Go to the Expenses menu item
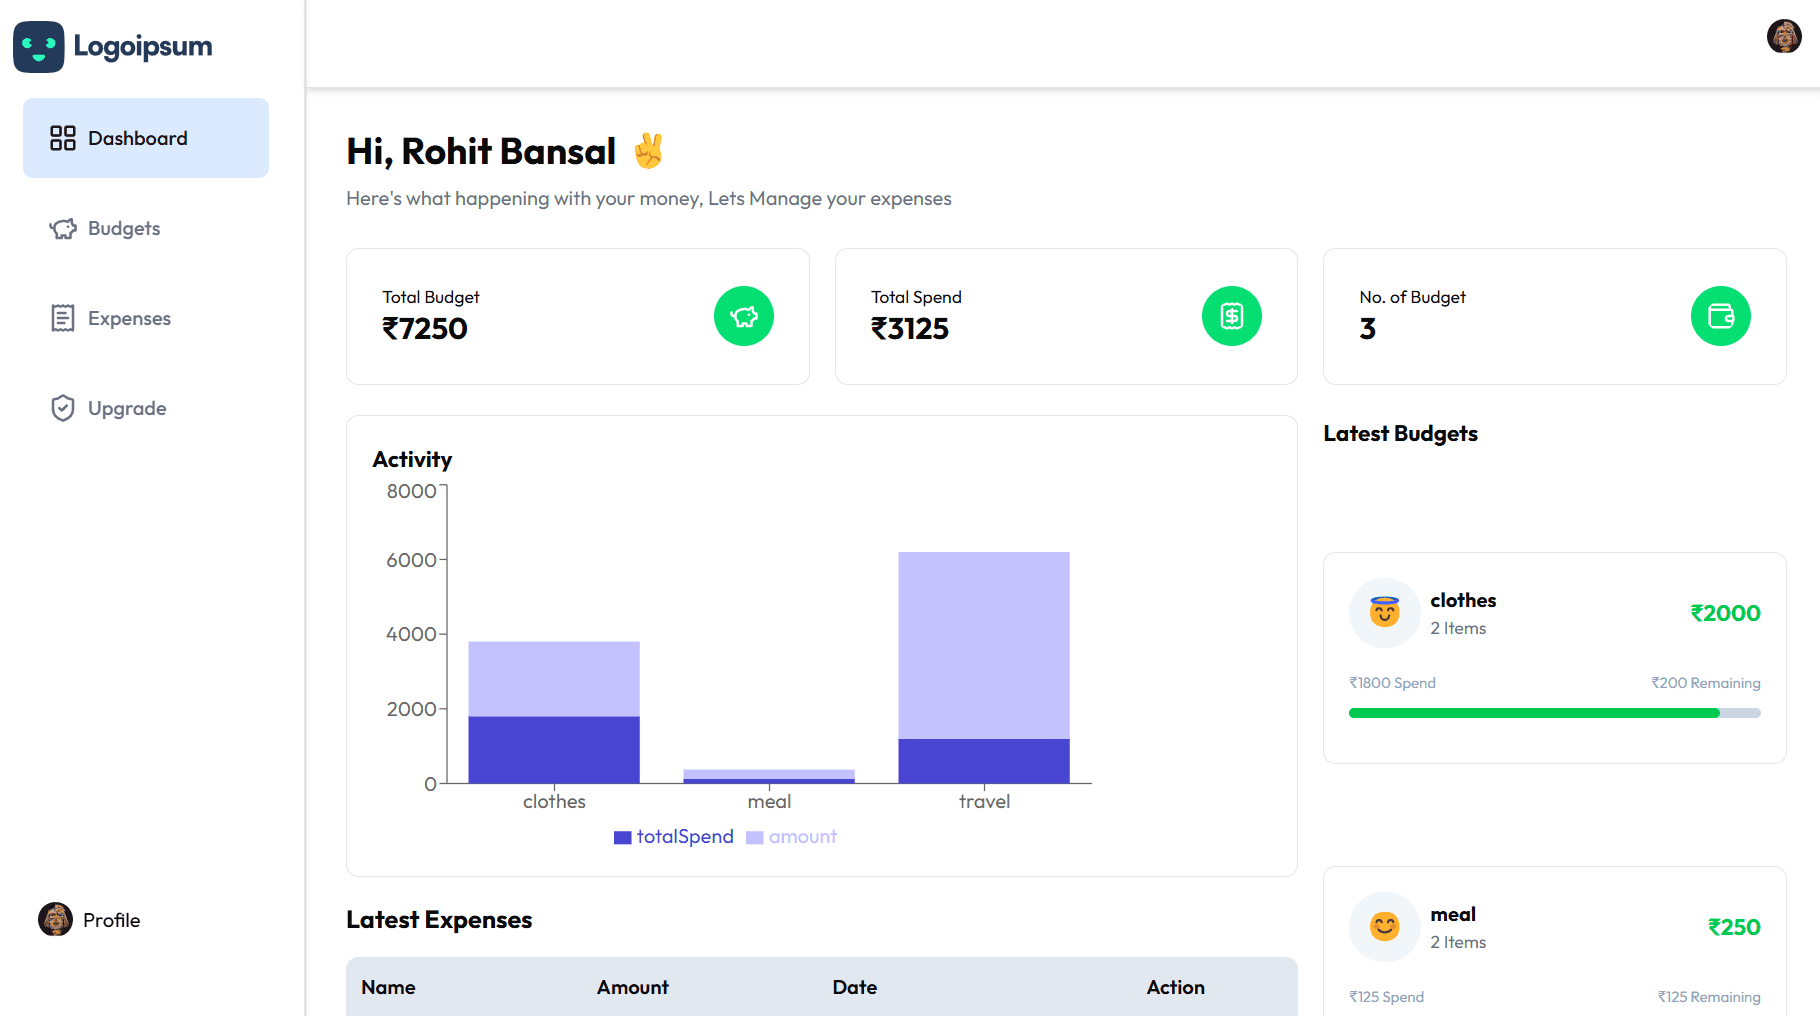Viewport: 1820px width, 1016px height. click(x=129, y=318)
